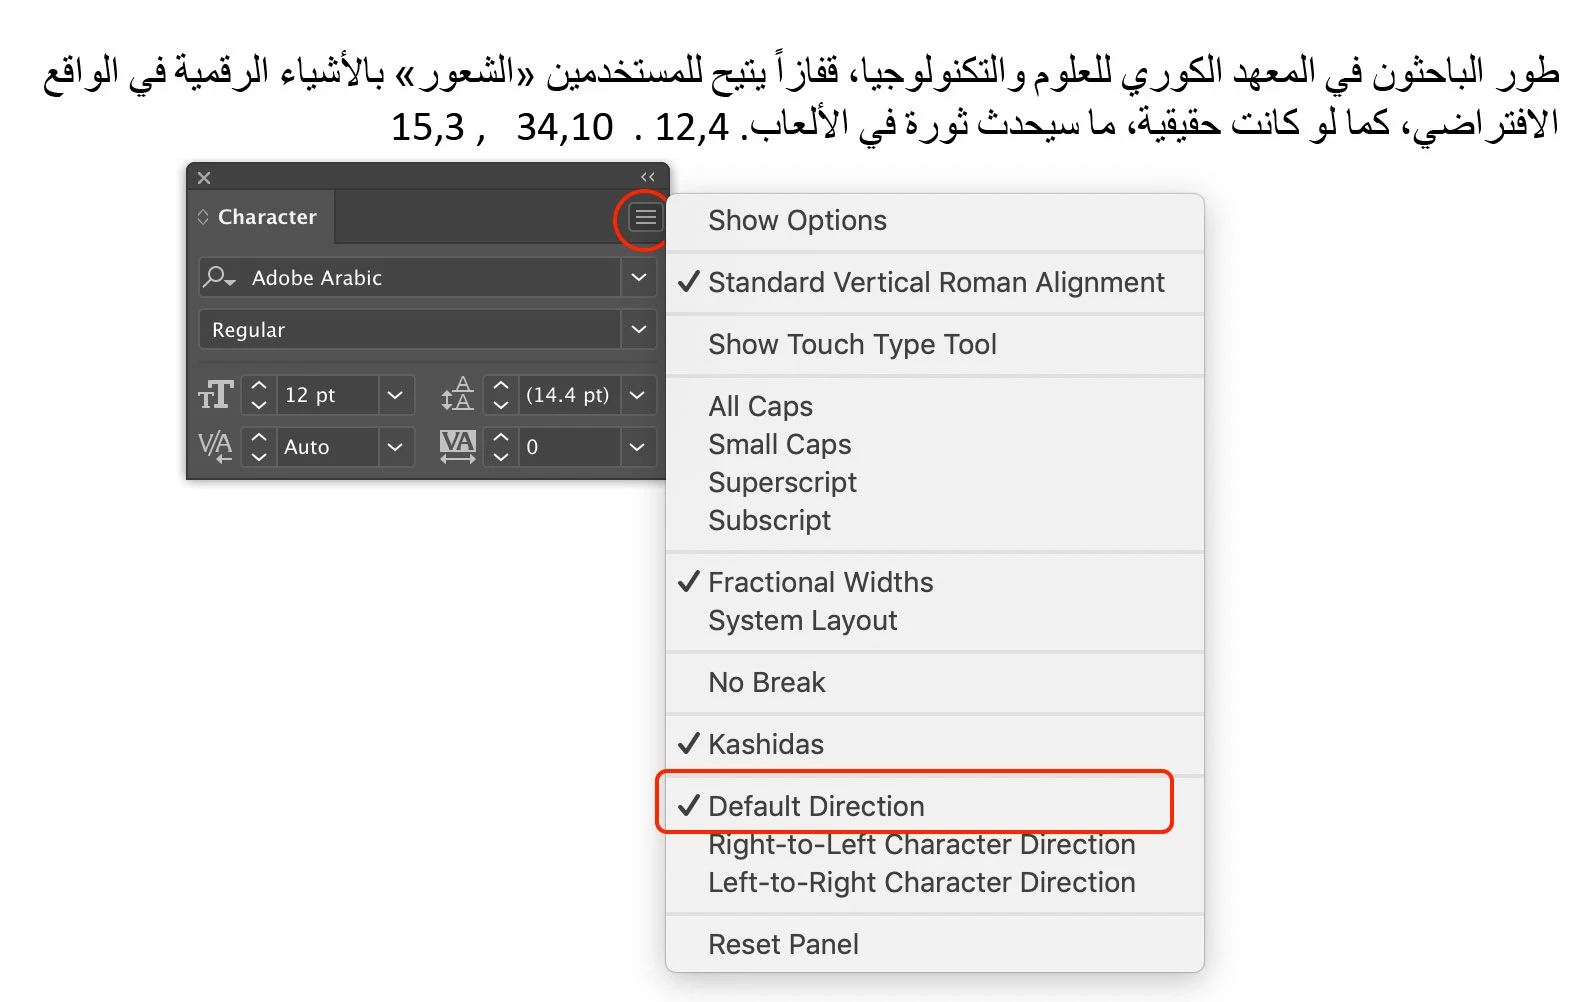Click the 12 pt font size field

pyautogui.click(x=328, y=395)
